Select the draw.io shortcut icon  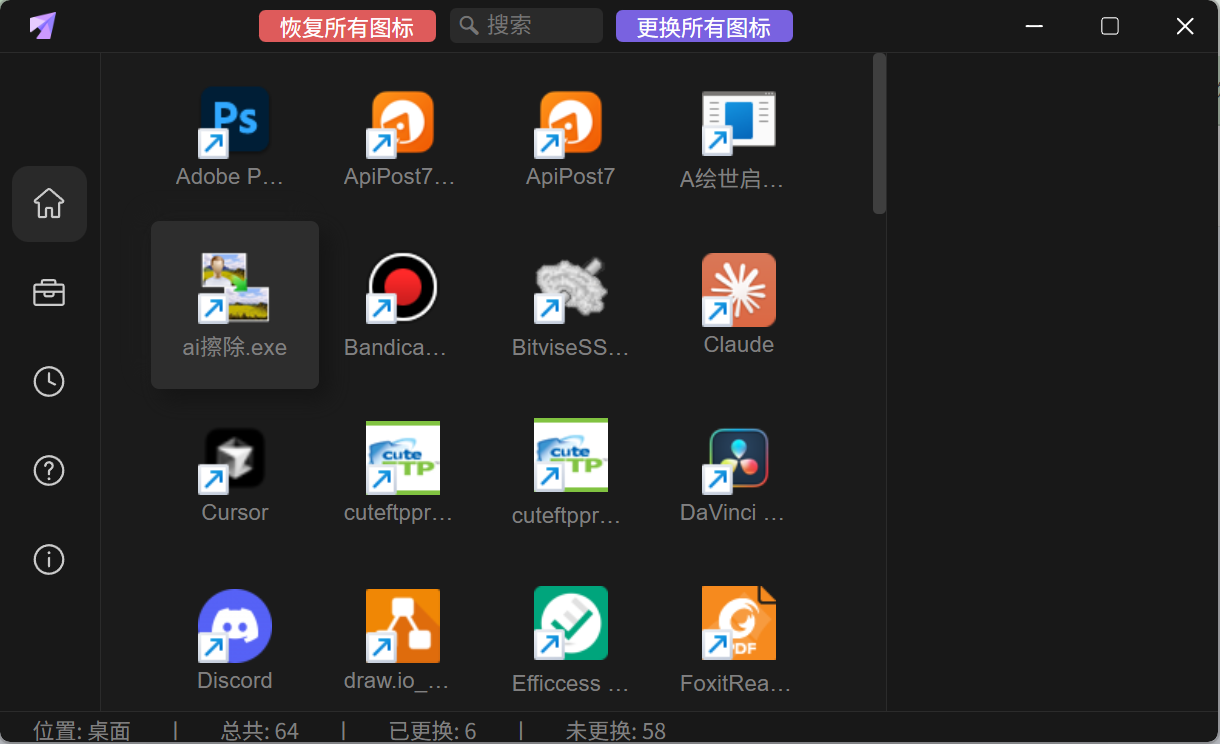point(402,624)
